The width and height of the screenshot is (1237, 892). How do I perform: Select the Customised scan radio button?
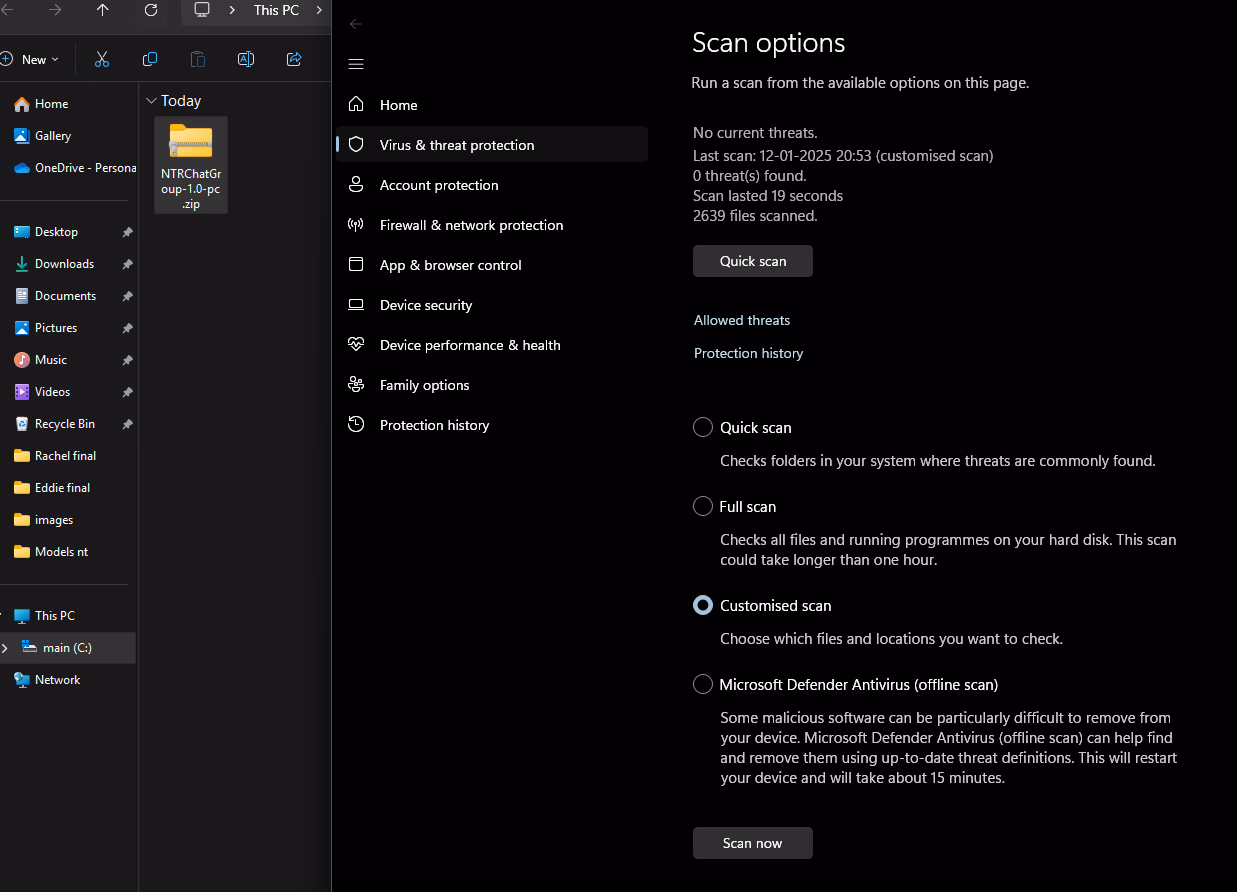(703, 605)
